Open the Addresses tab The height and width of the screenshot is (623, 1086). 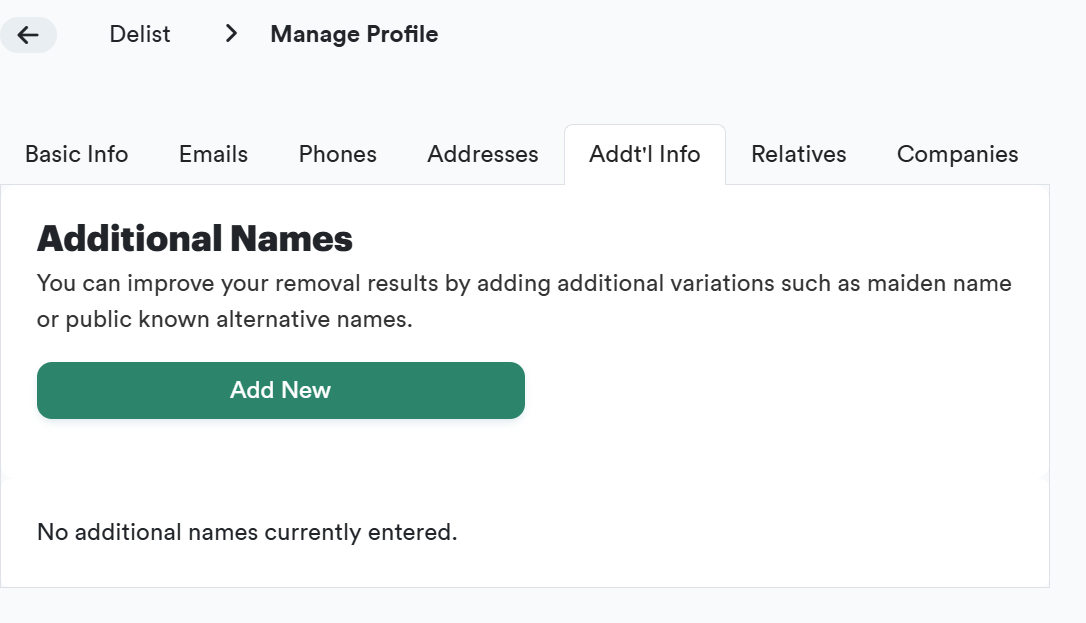tap(483, 154)
